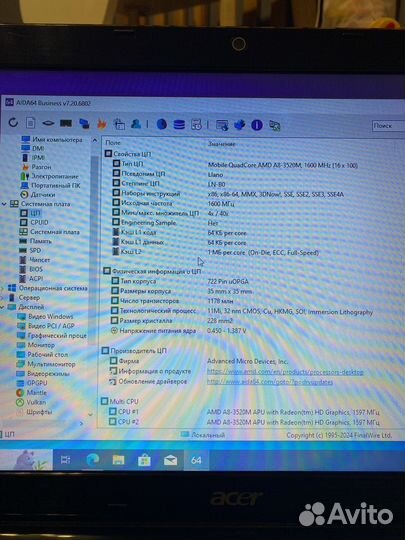405x540 pixels.
Task: Click the remote computers toolbar icon
Action: pos(274,125)
